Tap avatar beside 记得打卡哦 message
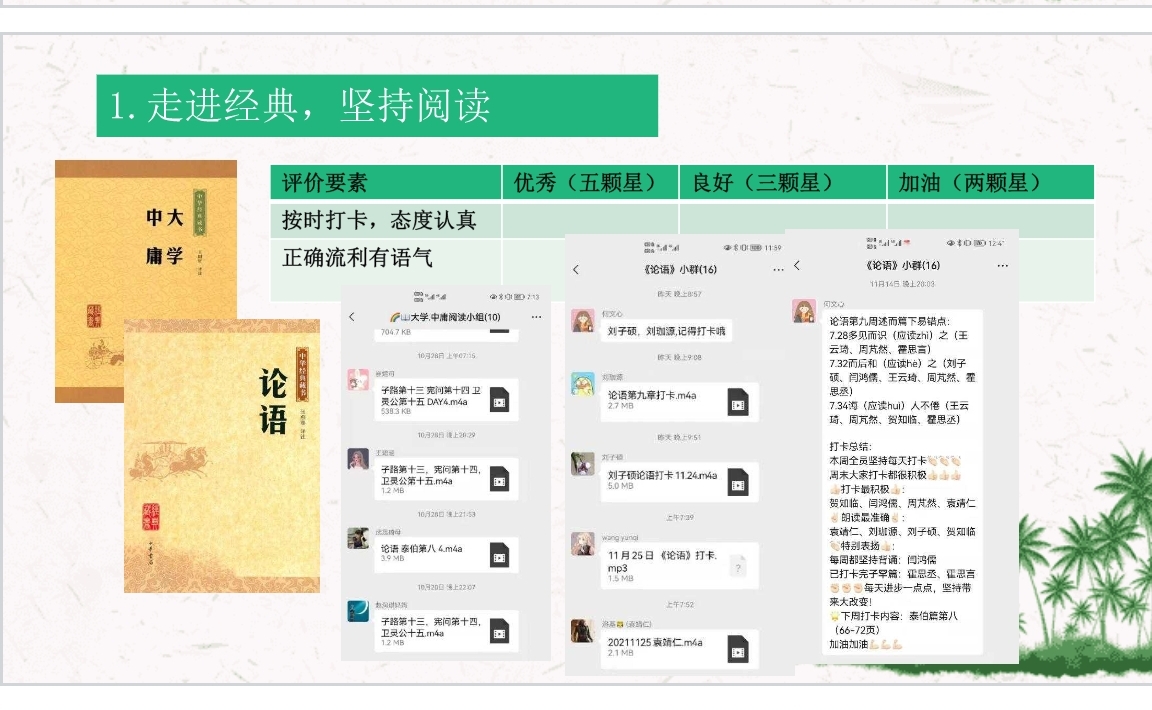 point(583,321)
